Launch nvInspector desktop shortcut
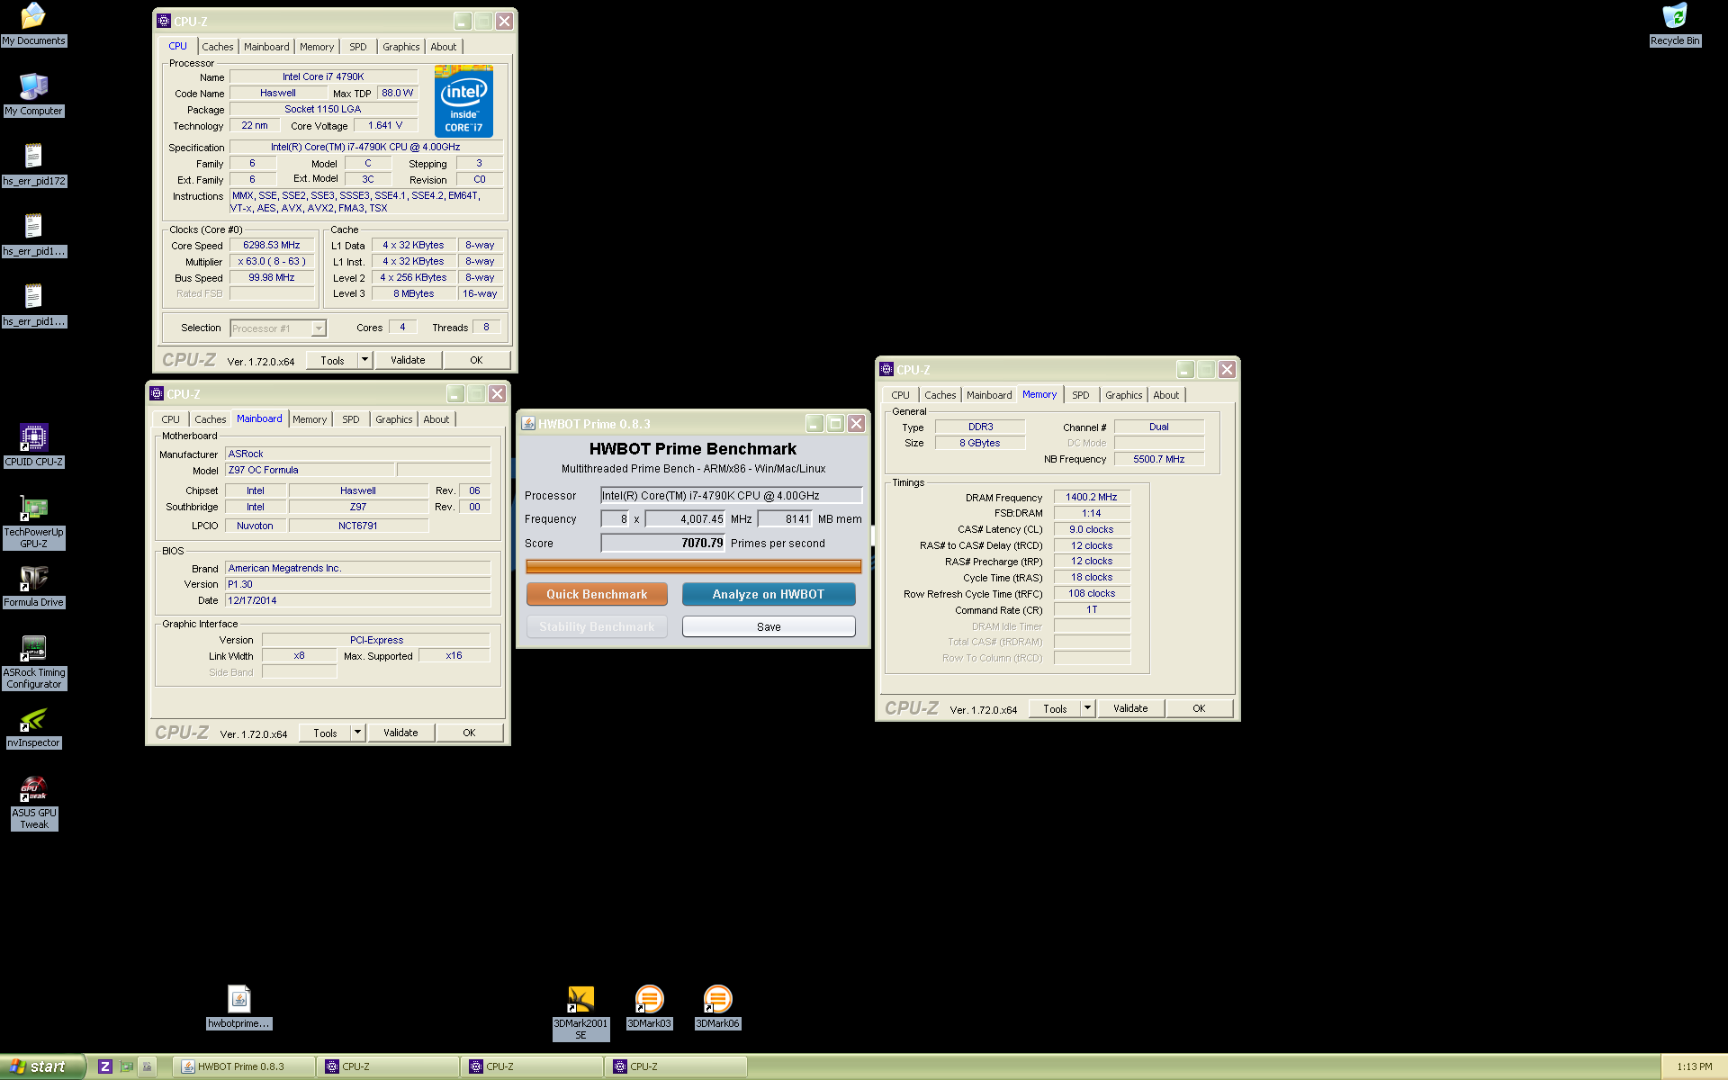This screenshot has height=1080, width=1728. click(x=33, y=728)
